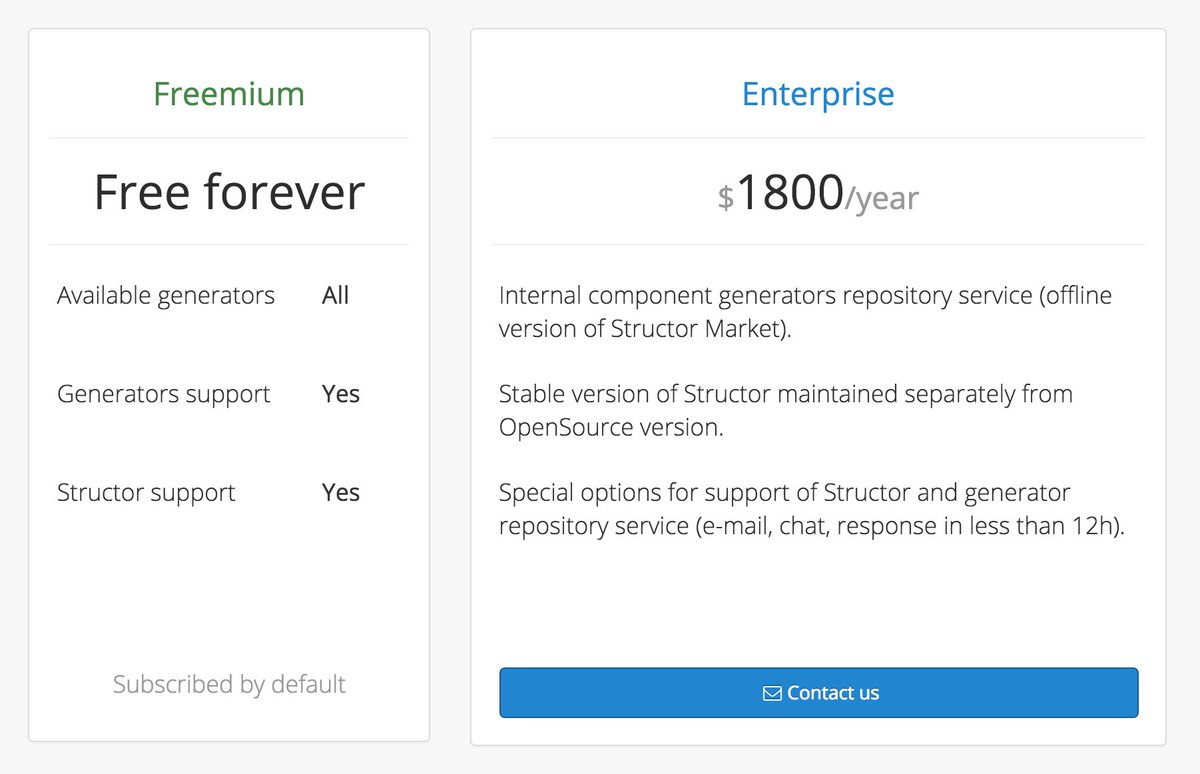The width and height of the screenshot is (1200, 774).
Task: Click the Generators support label
Action: pyautogui.click(x=164, y=394)
